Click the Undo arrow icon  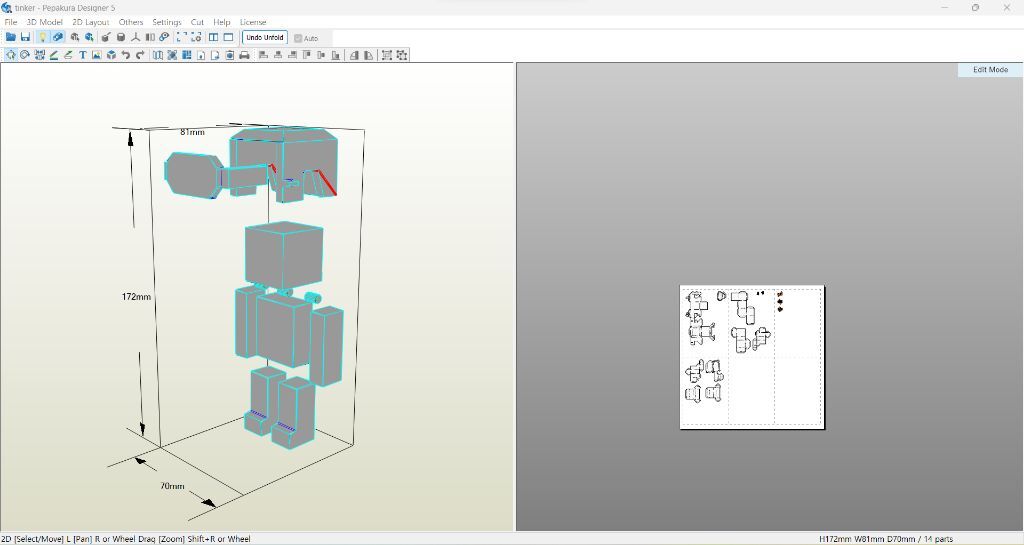pos(125,55)
